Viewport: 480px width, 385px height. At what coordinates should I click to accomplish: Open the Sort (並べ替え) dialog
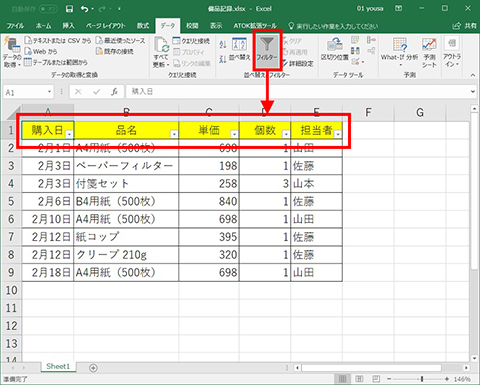[x=239, y=49]
